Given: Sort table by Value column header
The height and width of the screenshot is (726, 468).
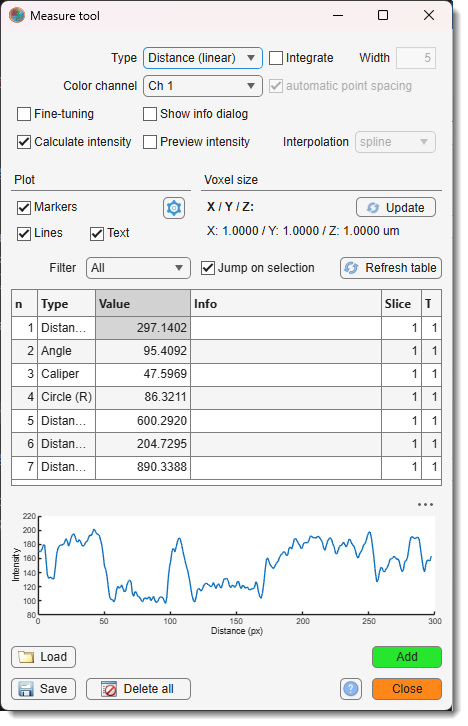Looking at the screenshot, I should point(143,304).
